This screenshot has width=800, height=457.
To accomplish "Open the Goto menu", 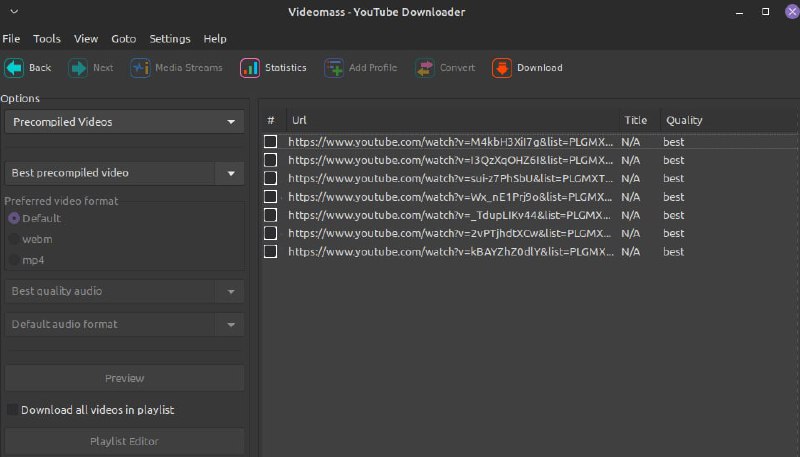I will [x=123, y=39].
